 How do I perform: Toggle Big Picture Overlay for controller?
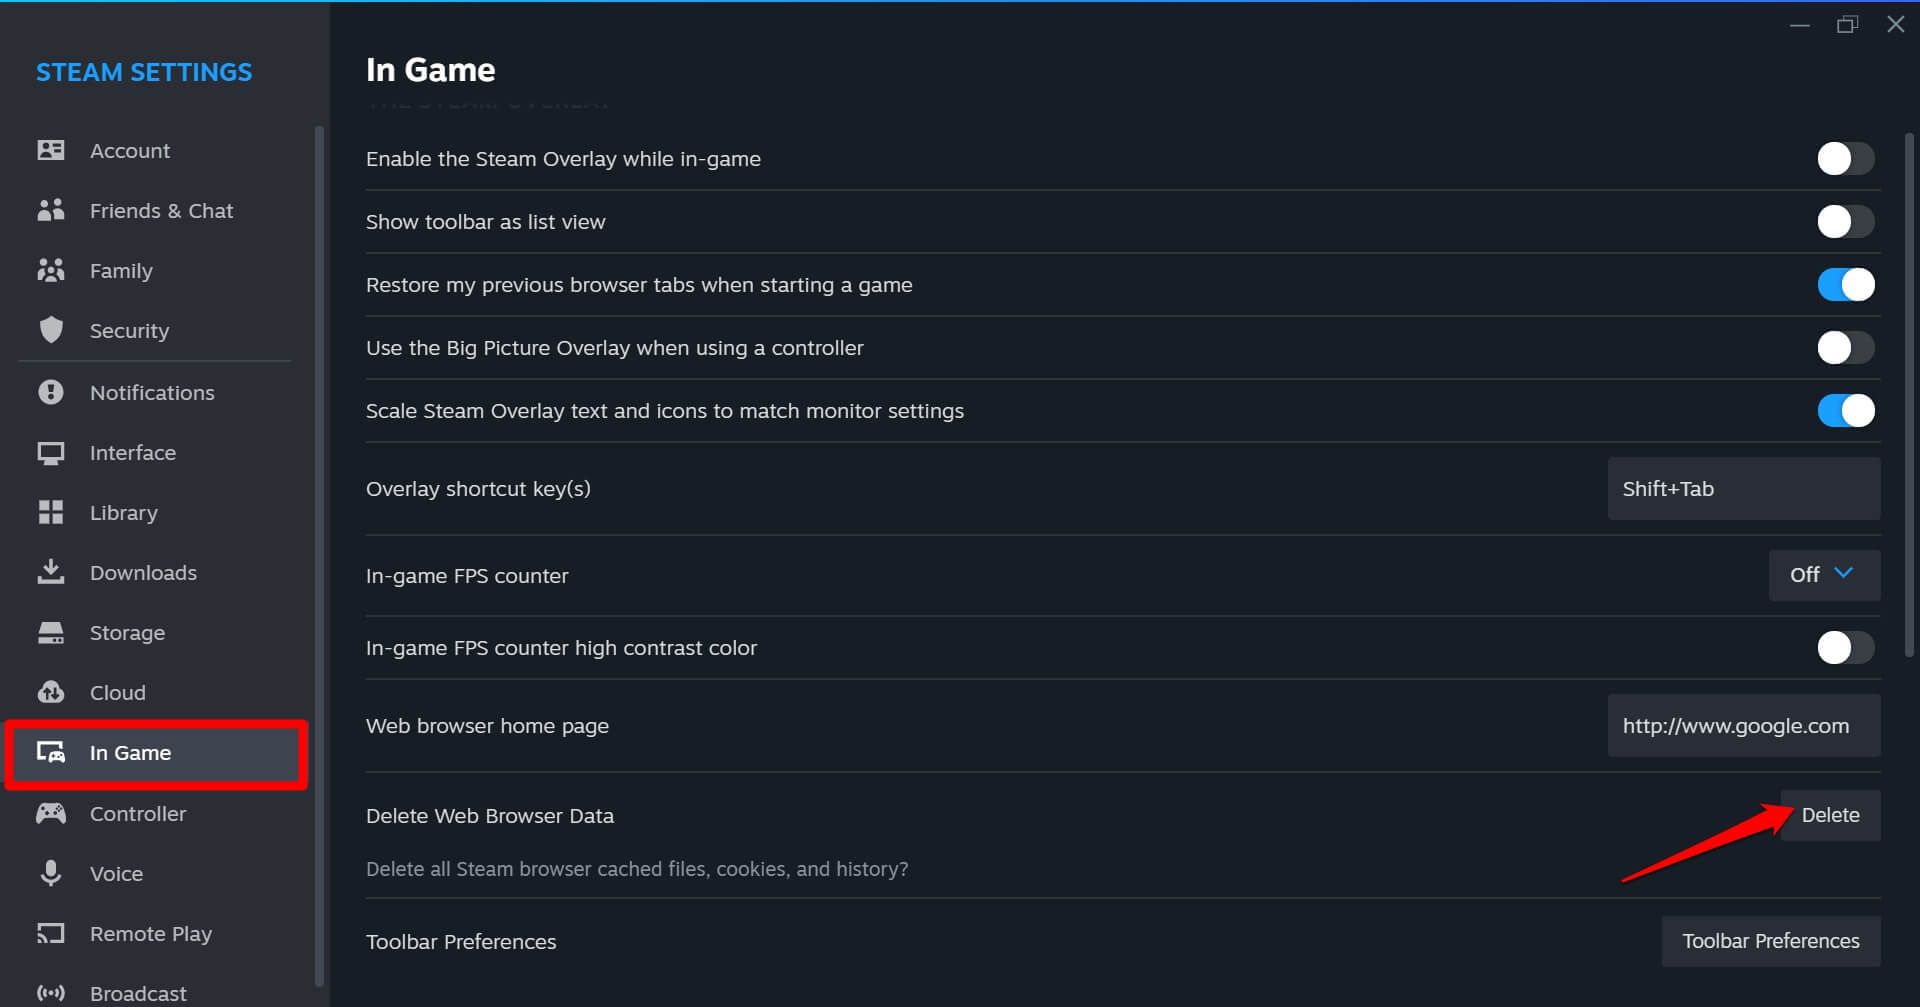pos(1845,348)
